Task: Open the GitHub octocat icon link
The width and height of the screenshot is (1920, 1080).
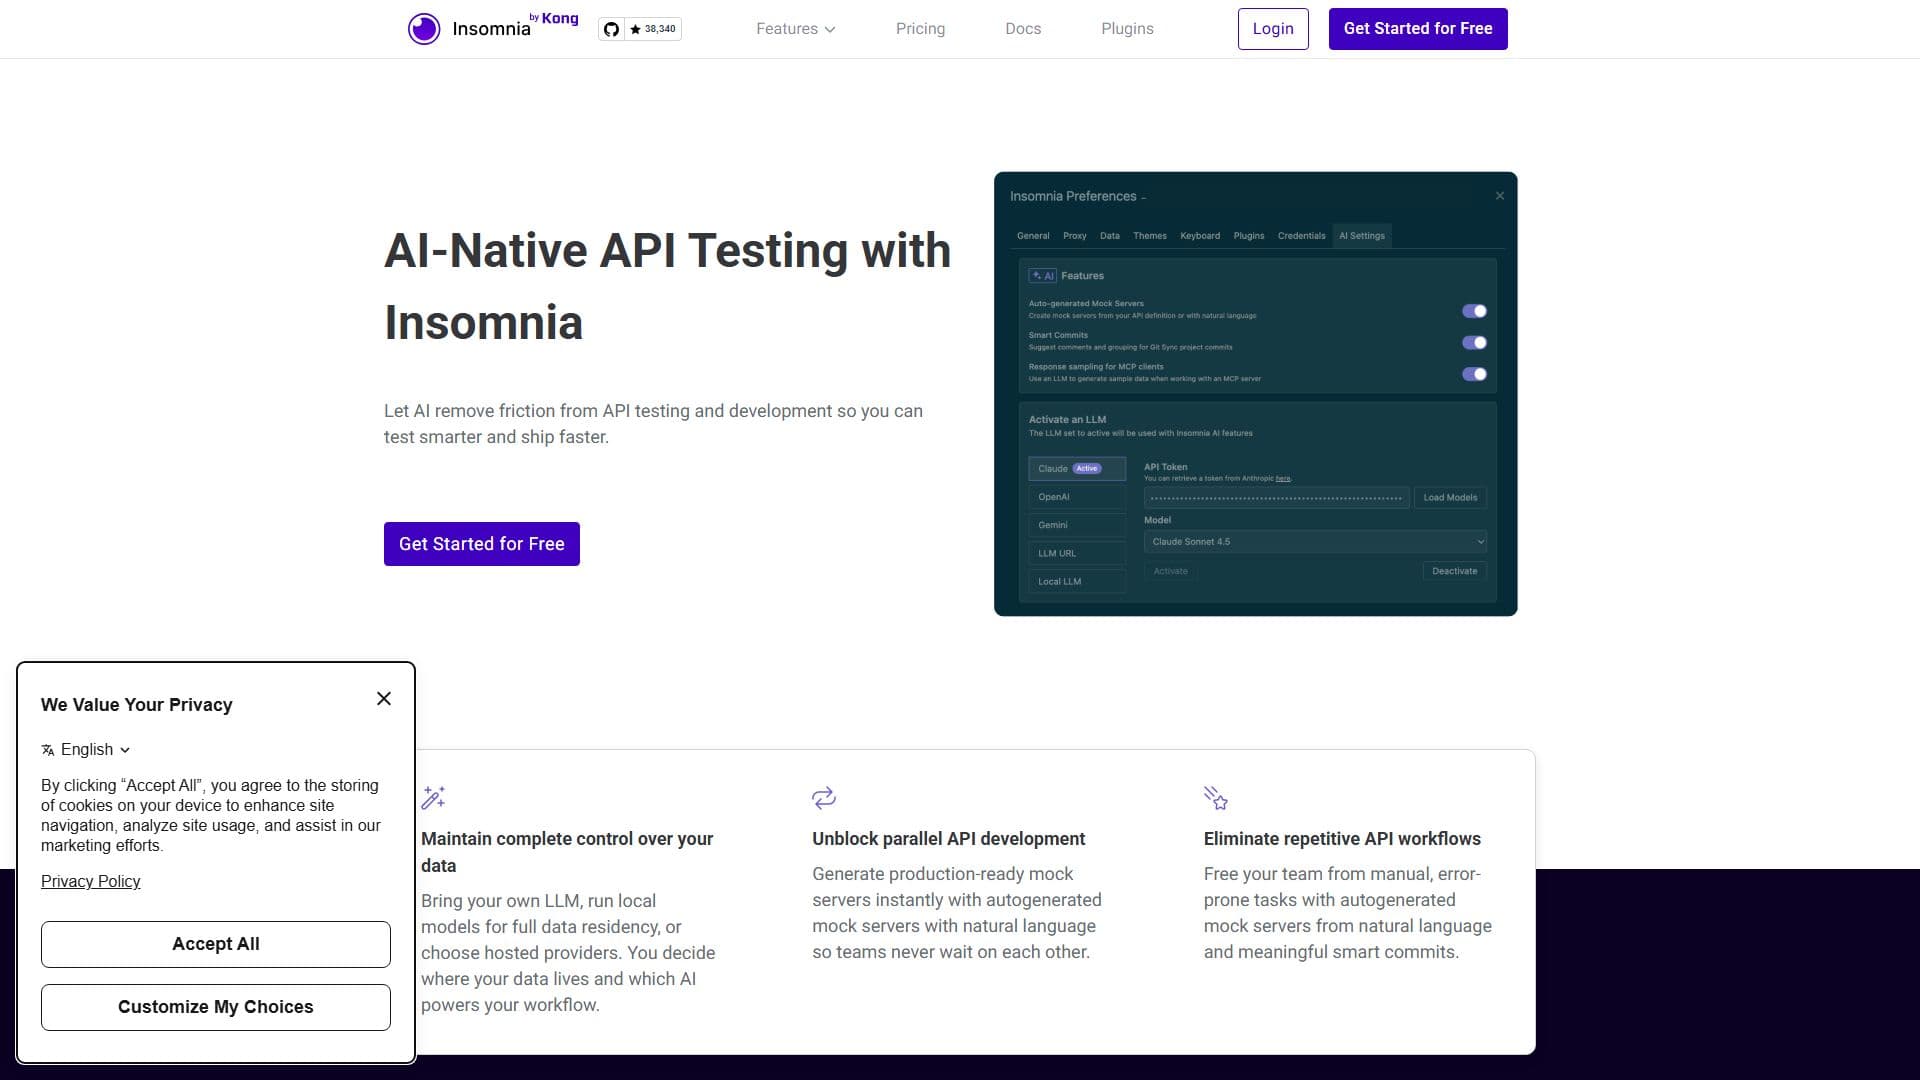Action: coord(611,29)
